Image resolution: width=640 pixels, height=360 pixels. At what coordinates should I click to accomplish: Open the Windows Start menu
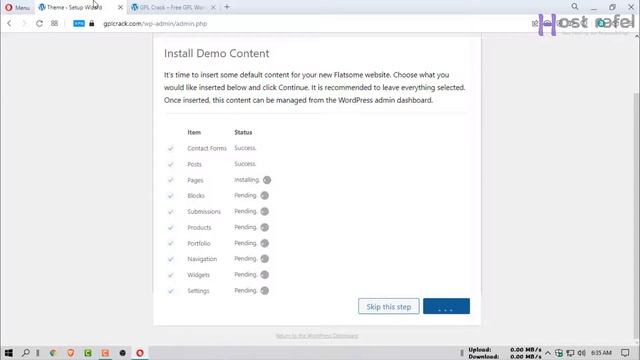pos(8,353)
